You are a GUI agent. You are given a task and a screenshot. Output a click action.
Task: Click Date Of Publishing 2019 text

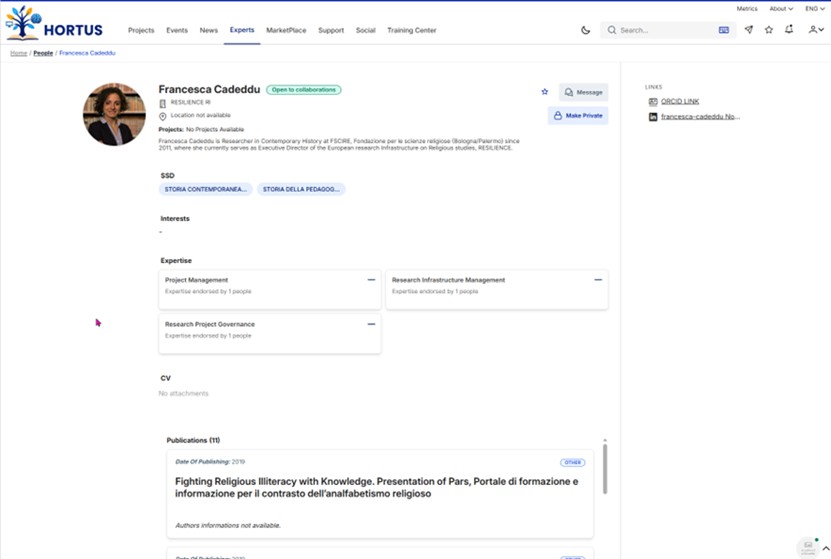(210, 462)
